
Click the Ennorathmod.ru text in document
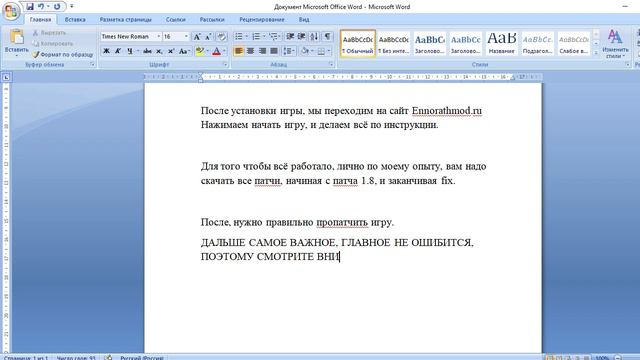coord(447,111)
